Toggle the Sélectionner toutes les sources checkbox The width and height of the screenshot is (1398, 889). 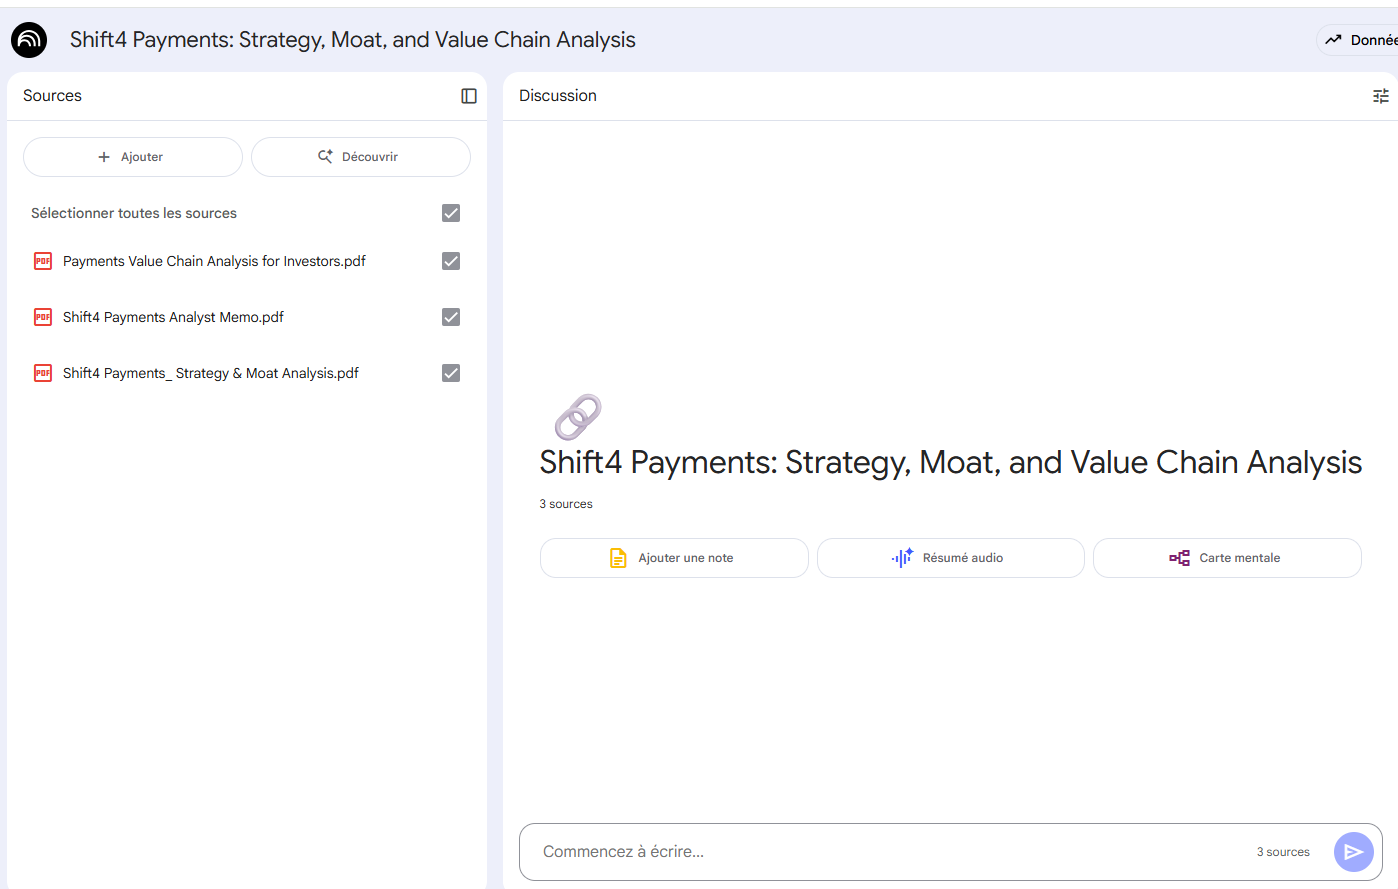[x=451, y=213]
